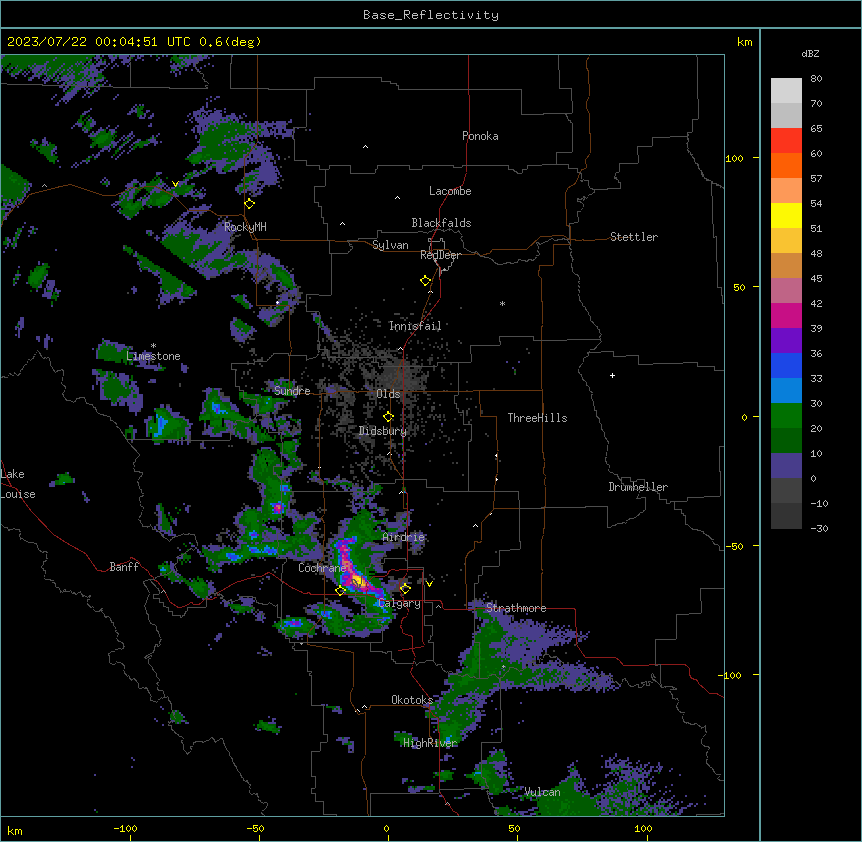Select the bright yellow 54-51 dBZ swatch
862x842 pixels.
click(786, 215)
